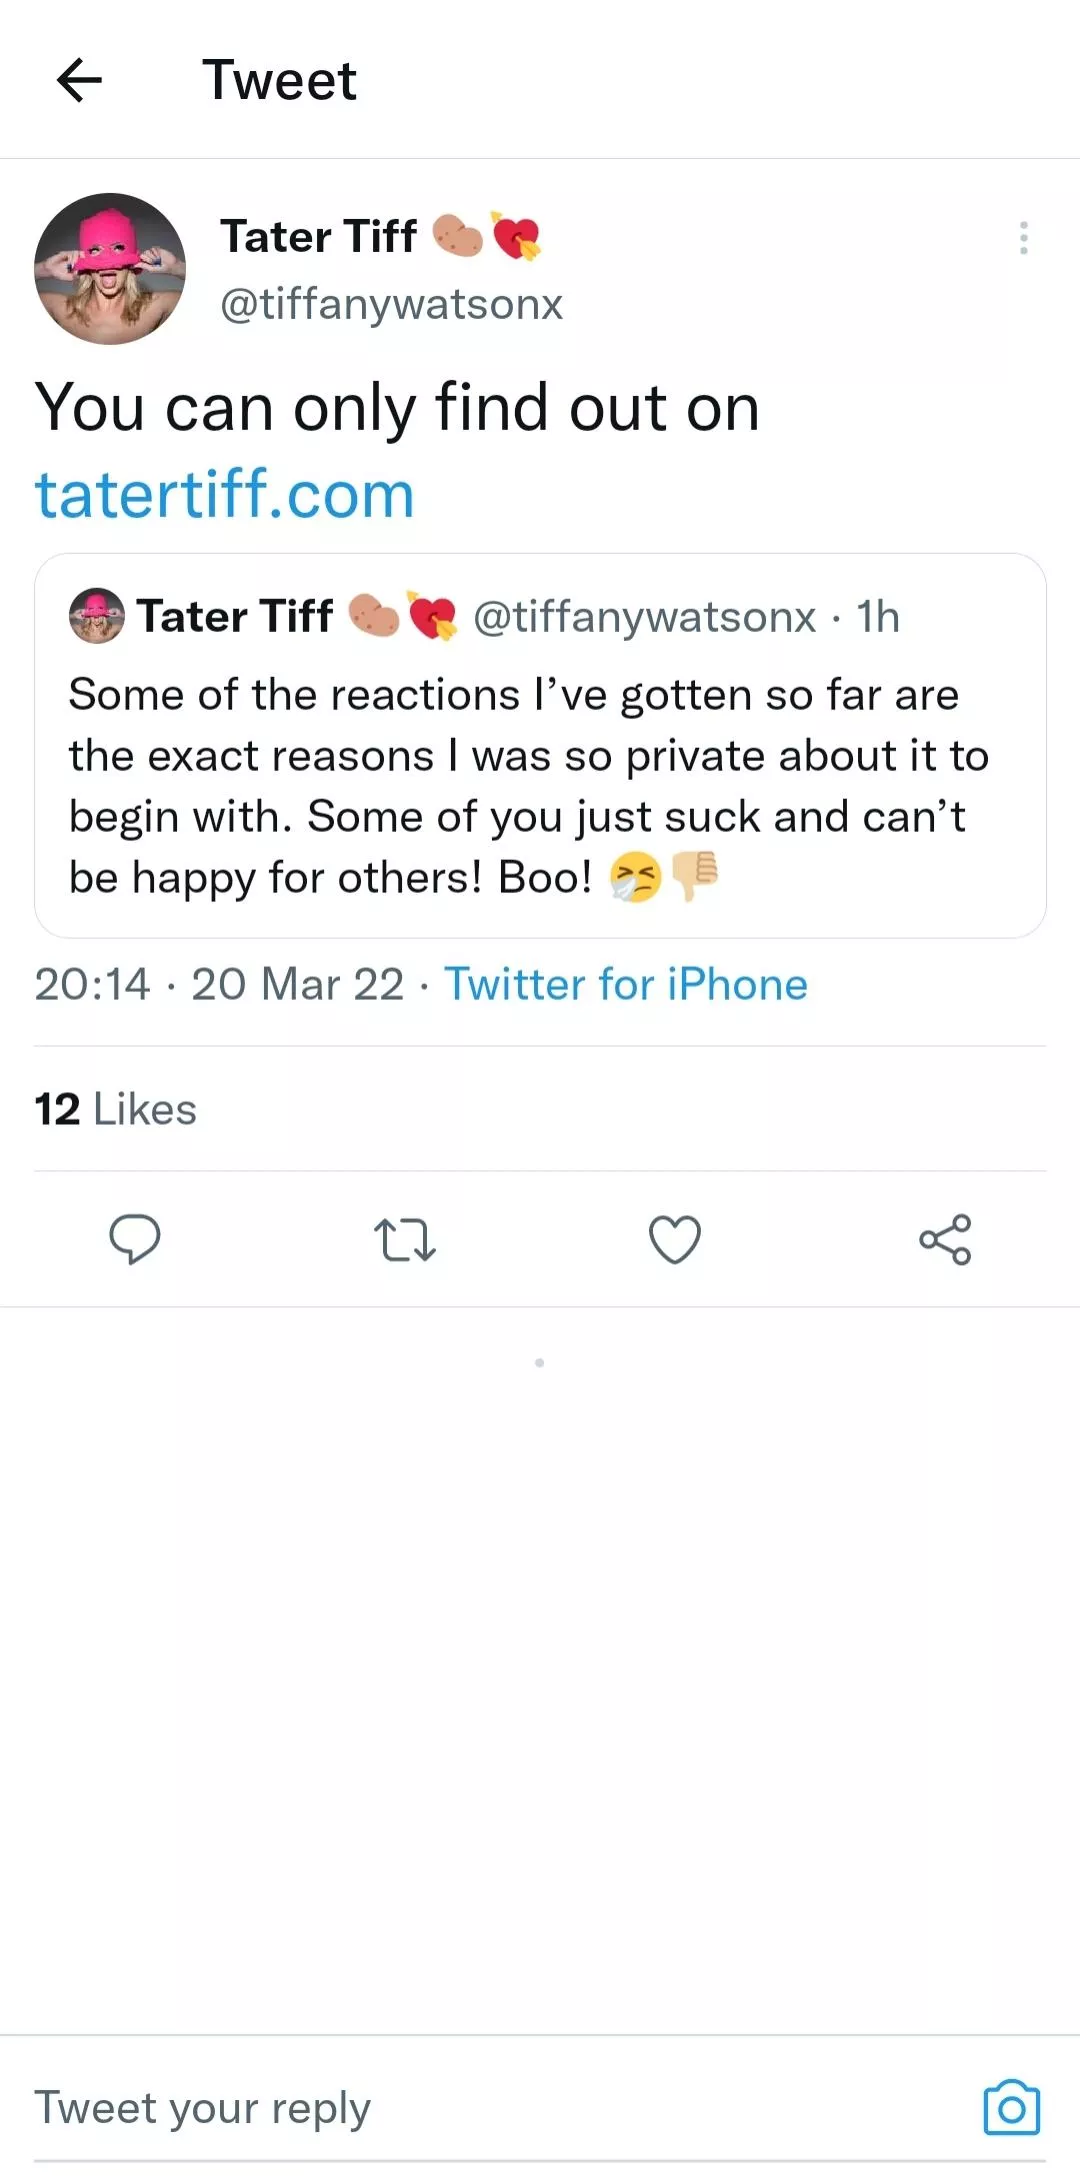Tap small avatar in quoted tweet
The height and width of the screenshot is (2177, 1080).
(97, 616)
